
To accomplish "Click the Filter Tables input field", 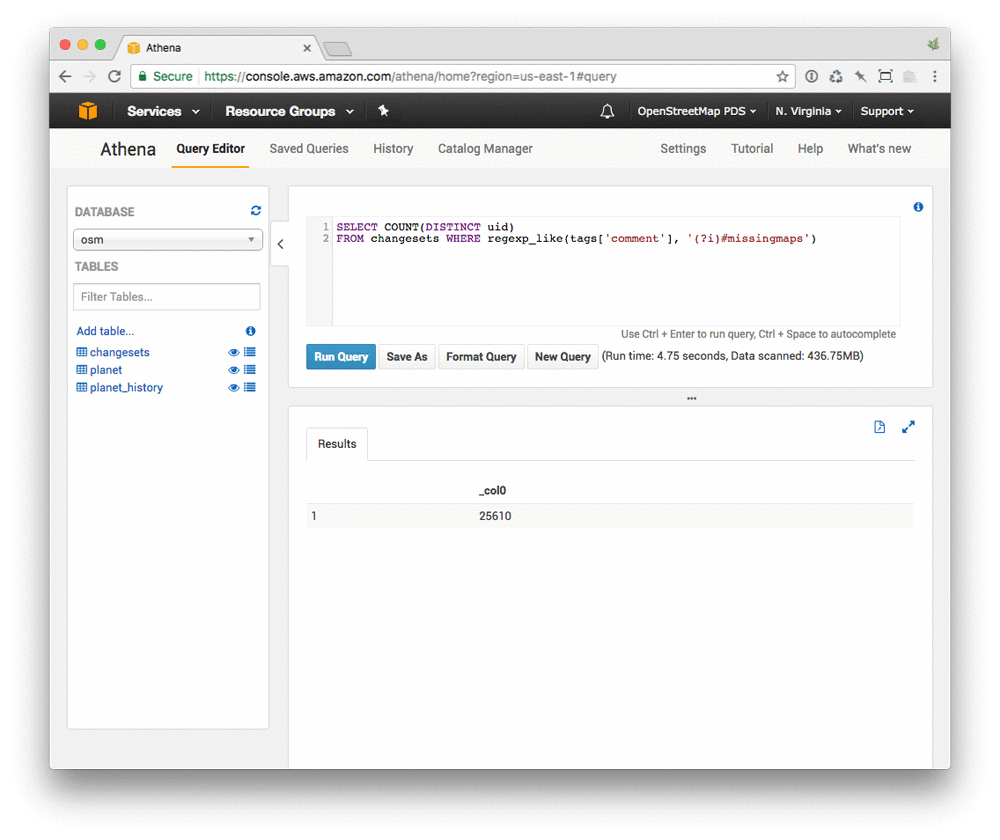I will (x=166, y=297).
